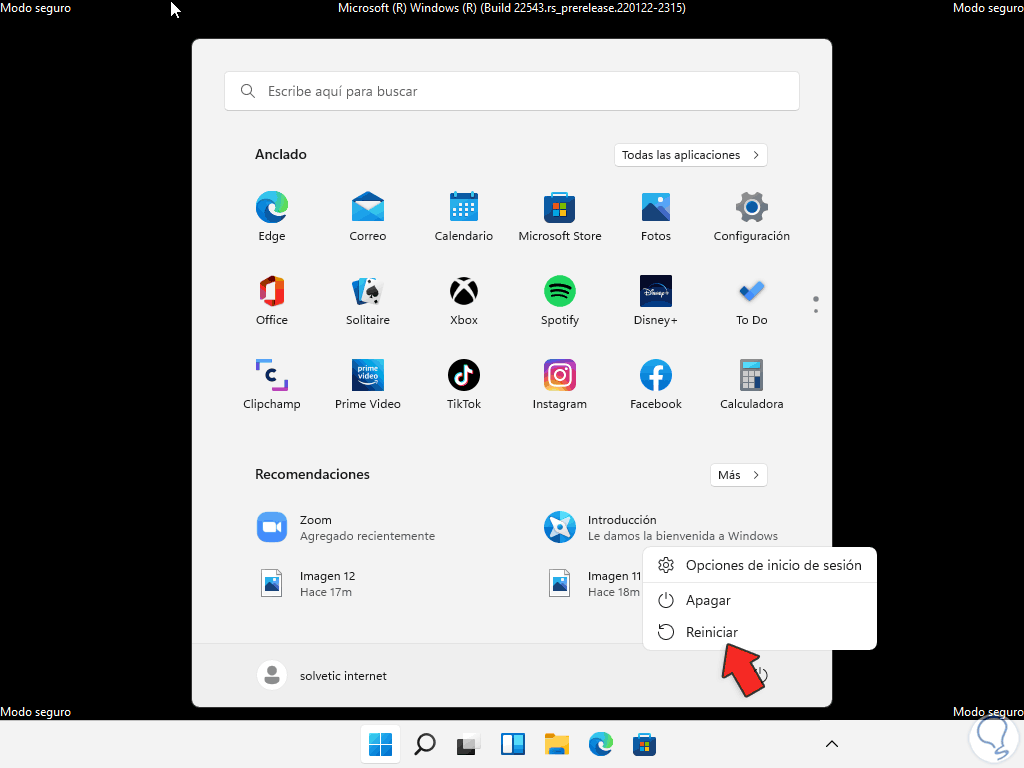Open Calculadora app
1024x768 pixels.
[x=752, y=385]
